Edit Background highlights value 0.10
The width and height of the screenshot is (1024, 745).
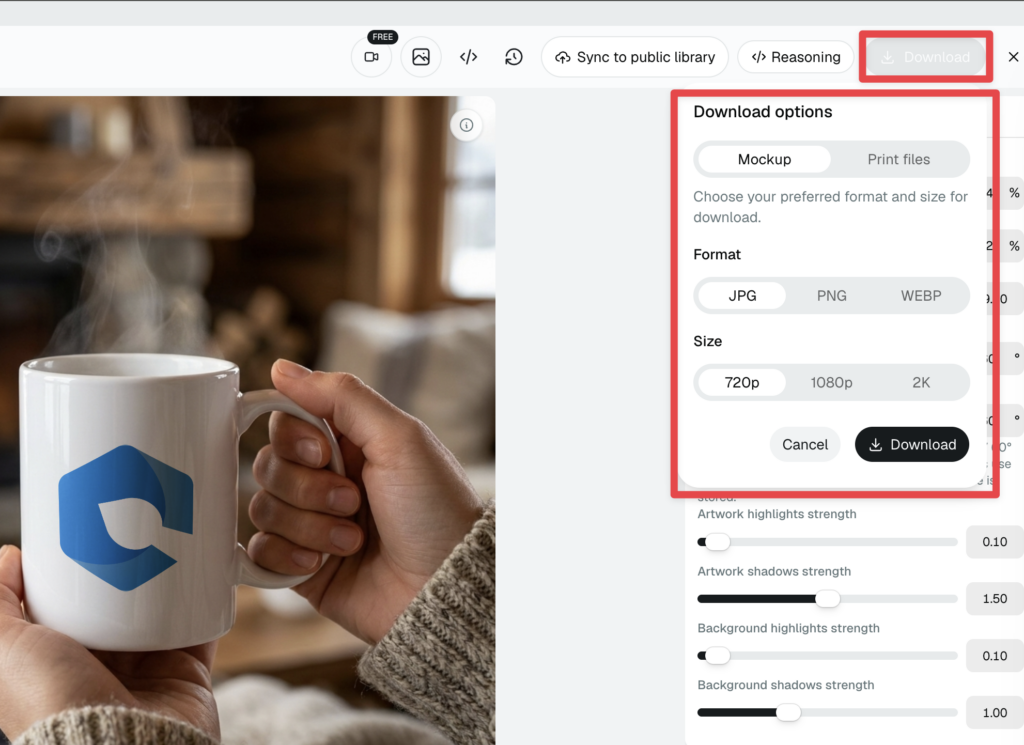coord(995,656)
